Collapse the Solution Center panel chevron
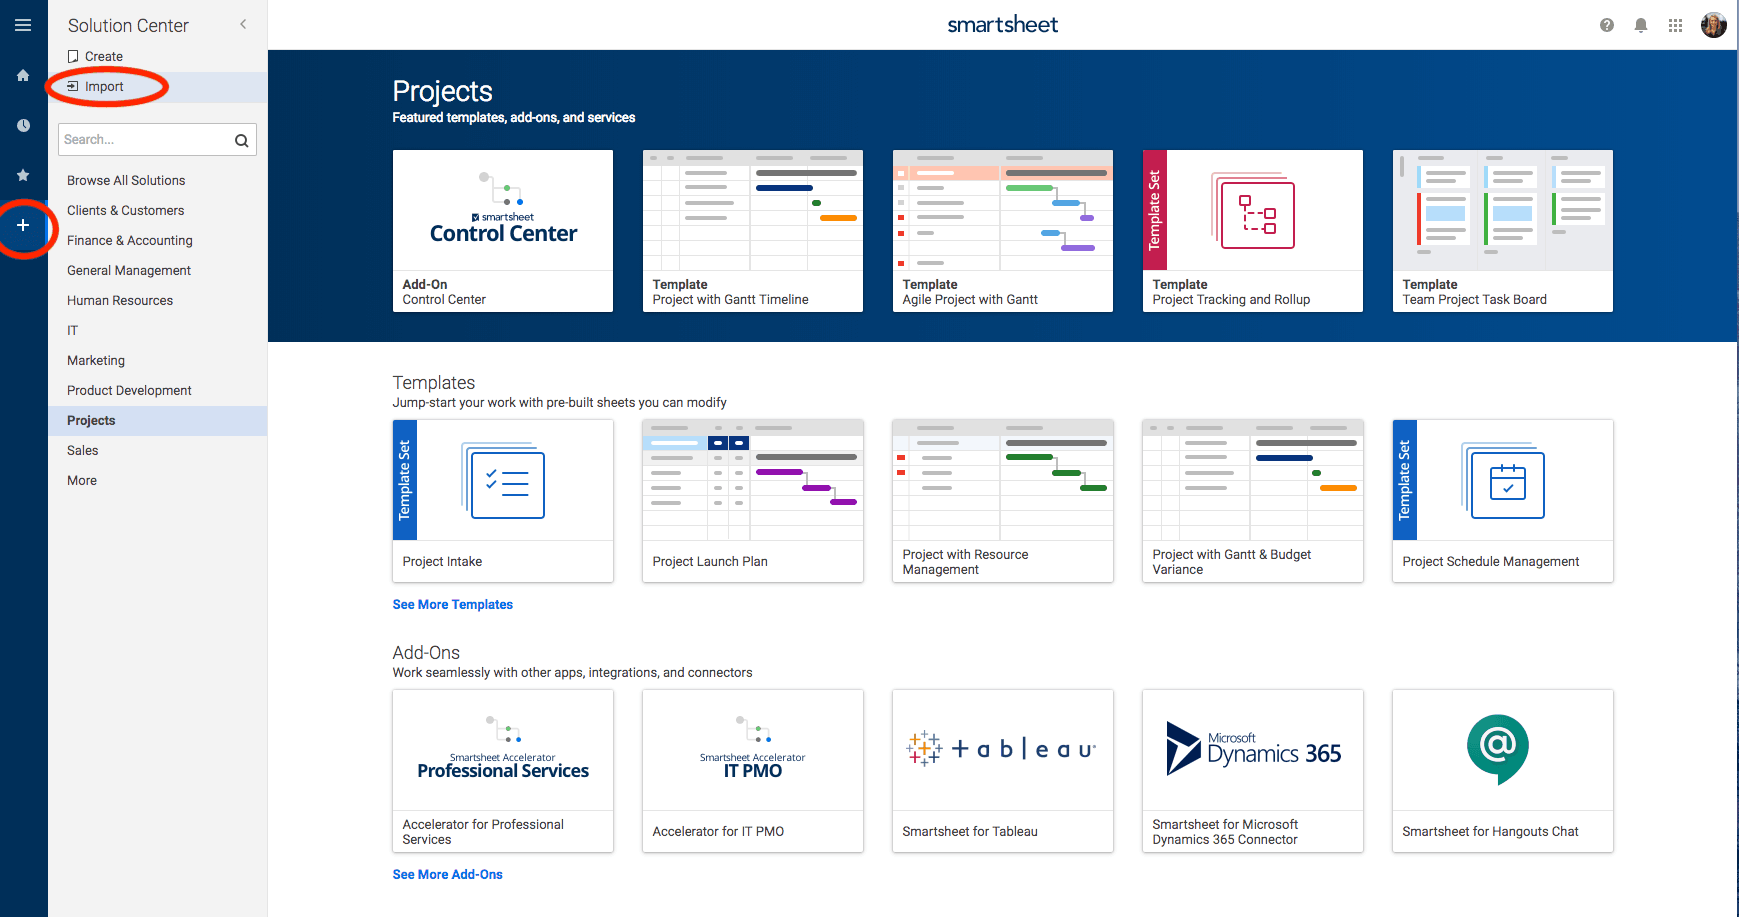This screenshot has height=917, width=1739. pyautogui.click(x=243, y=25)
